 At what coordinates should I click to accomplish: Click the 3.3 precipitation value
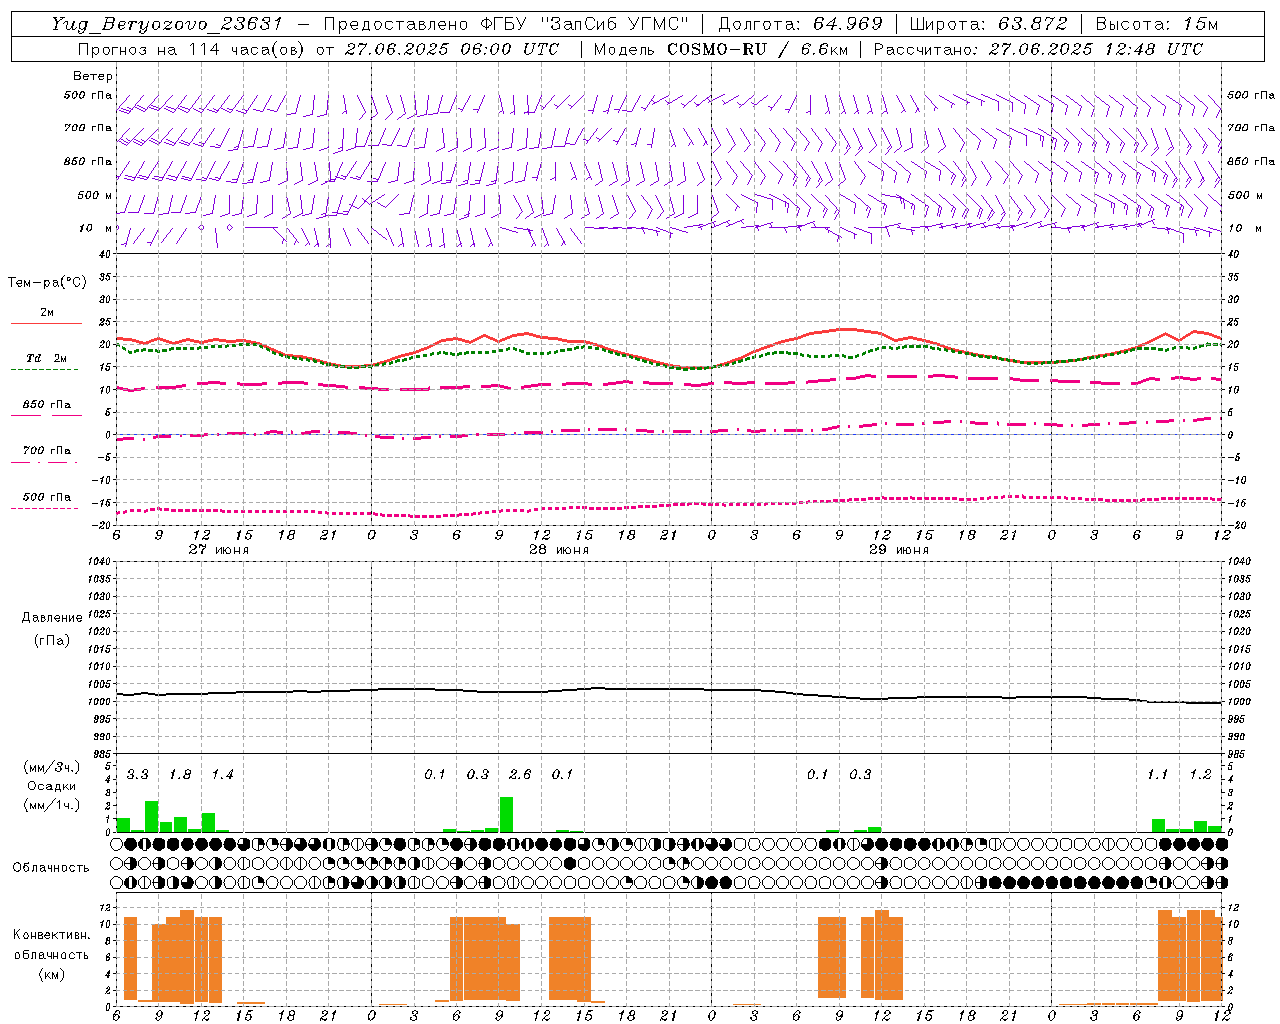[x=137, y=775]
